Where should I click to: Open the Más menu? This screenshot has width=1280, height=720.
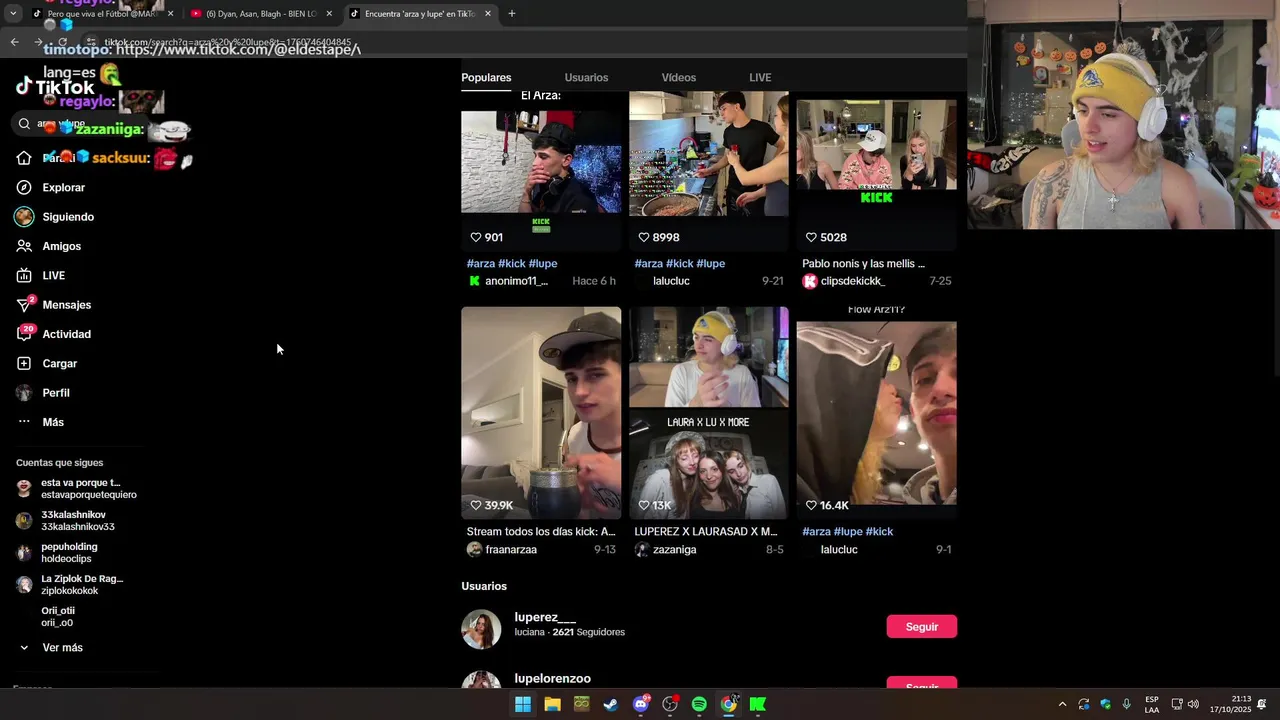coord(40,422)
